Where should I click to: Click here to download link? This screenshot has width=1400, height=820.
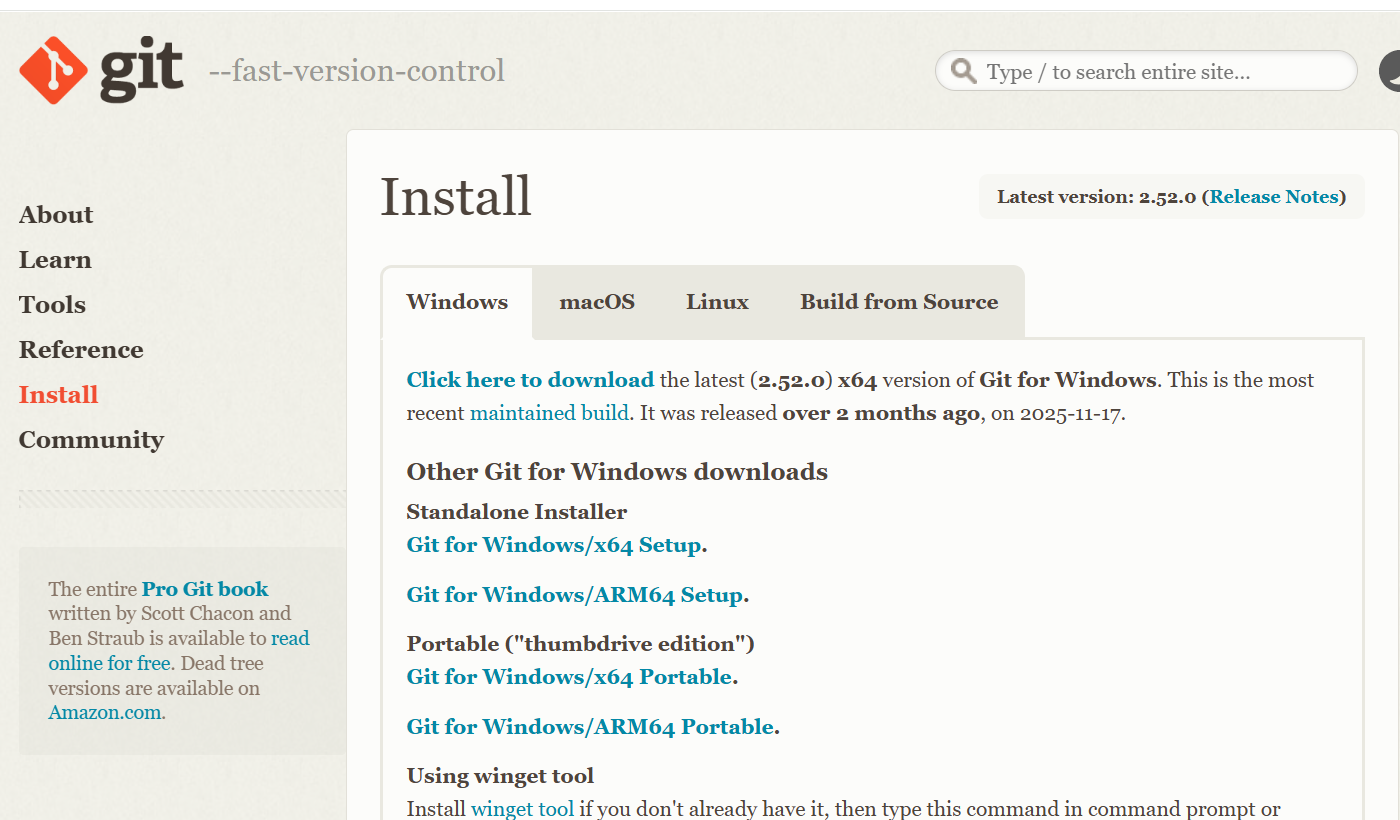530,380
